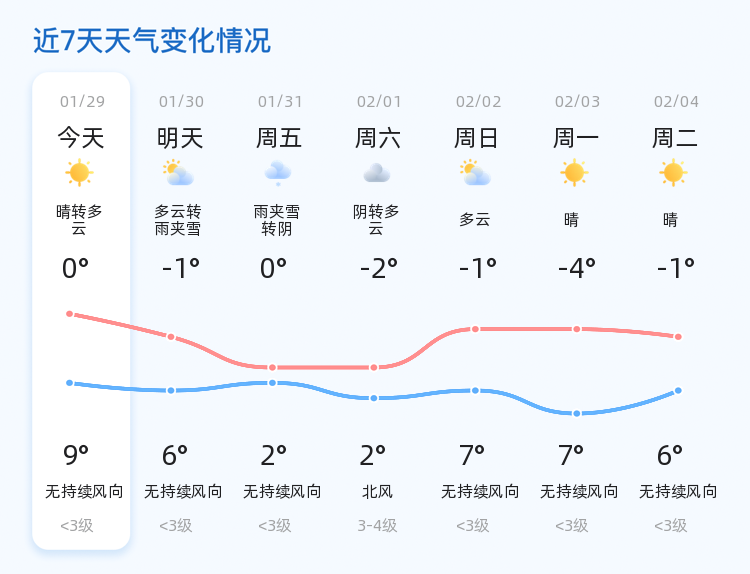
Task: Click the red high-temperature point for today
Action: [69, 314]
